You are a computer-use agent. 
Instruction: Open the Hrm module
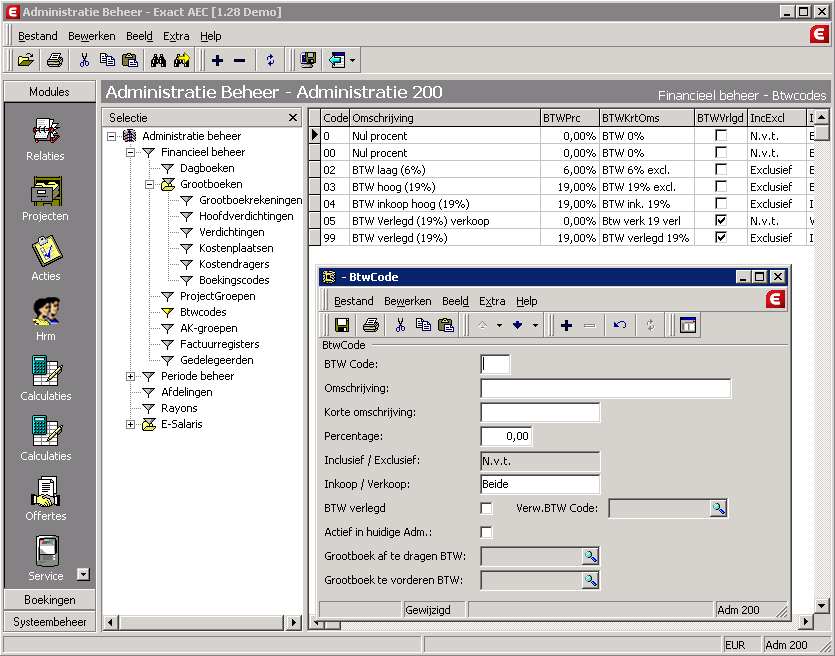46,319
